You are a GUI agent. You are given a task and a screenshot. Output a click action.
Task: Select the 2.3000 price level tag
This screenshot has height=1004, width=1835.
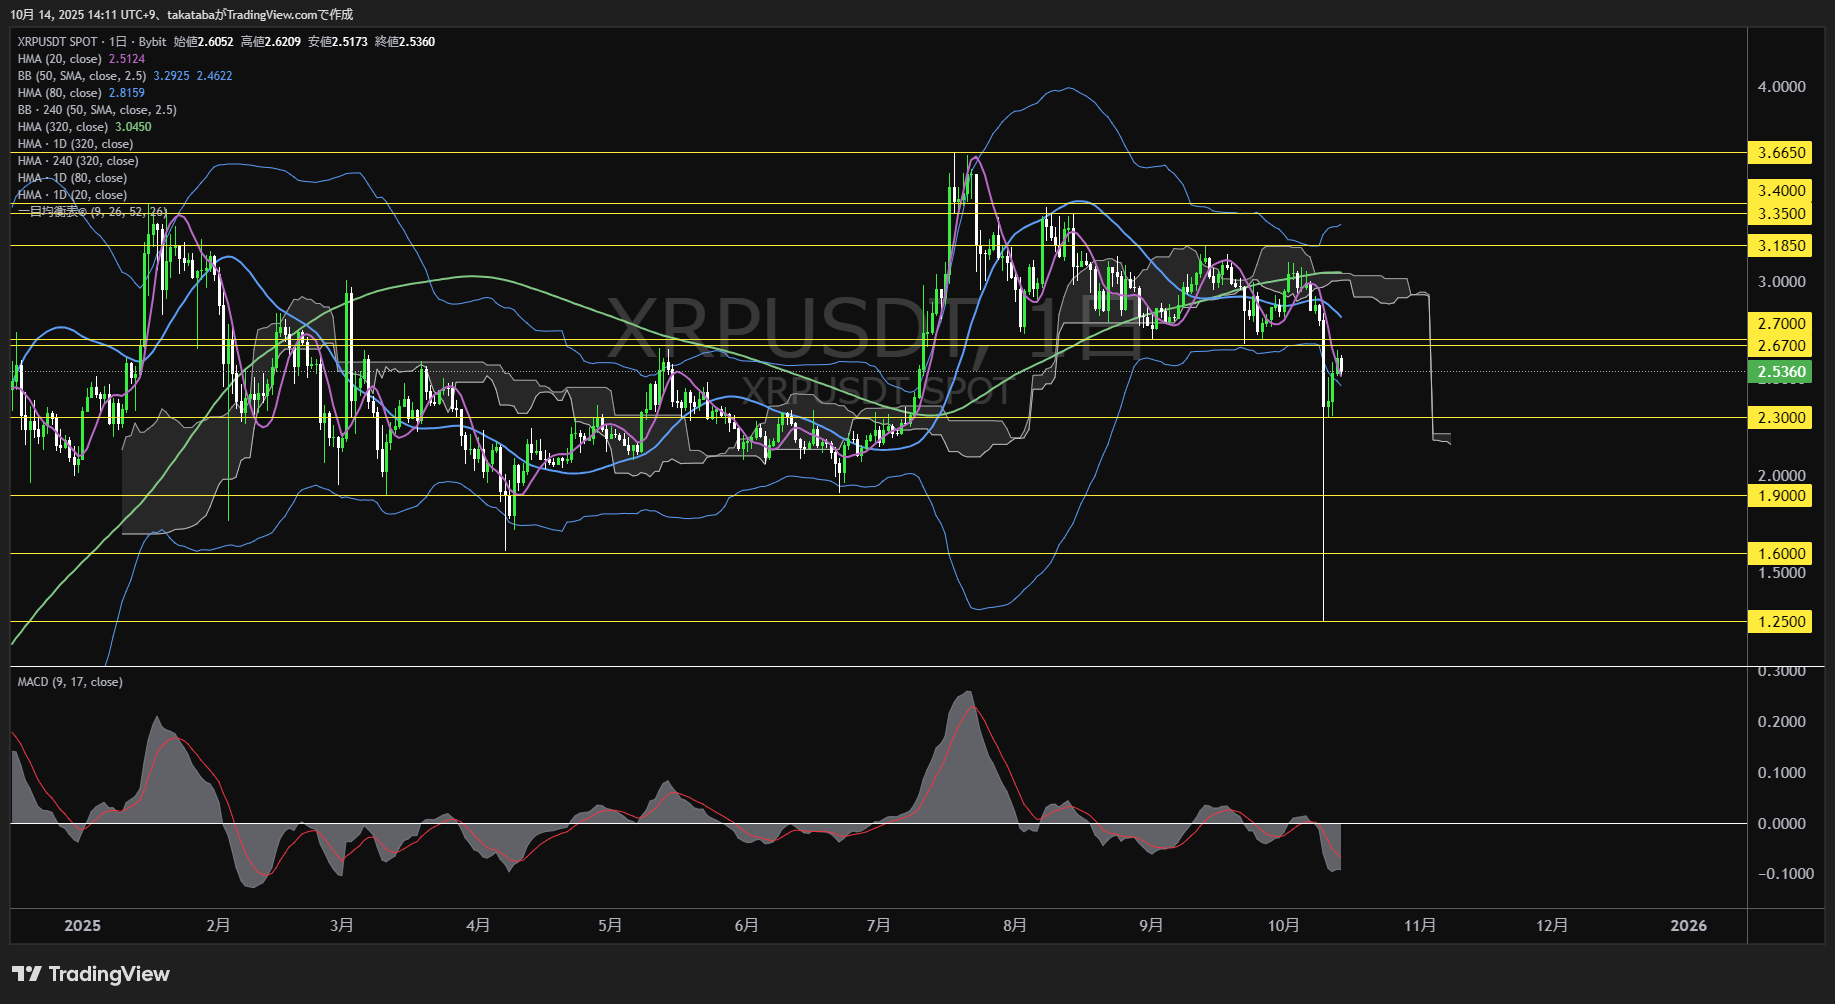(1781, 418)
